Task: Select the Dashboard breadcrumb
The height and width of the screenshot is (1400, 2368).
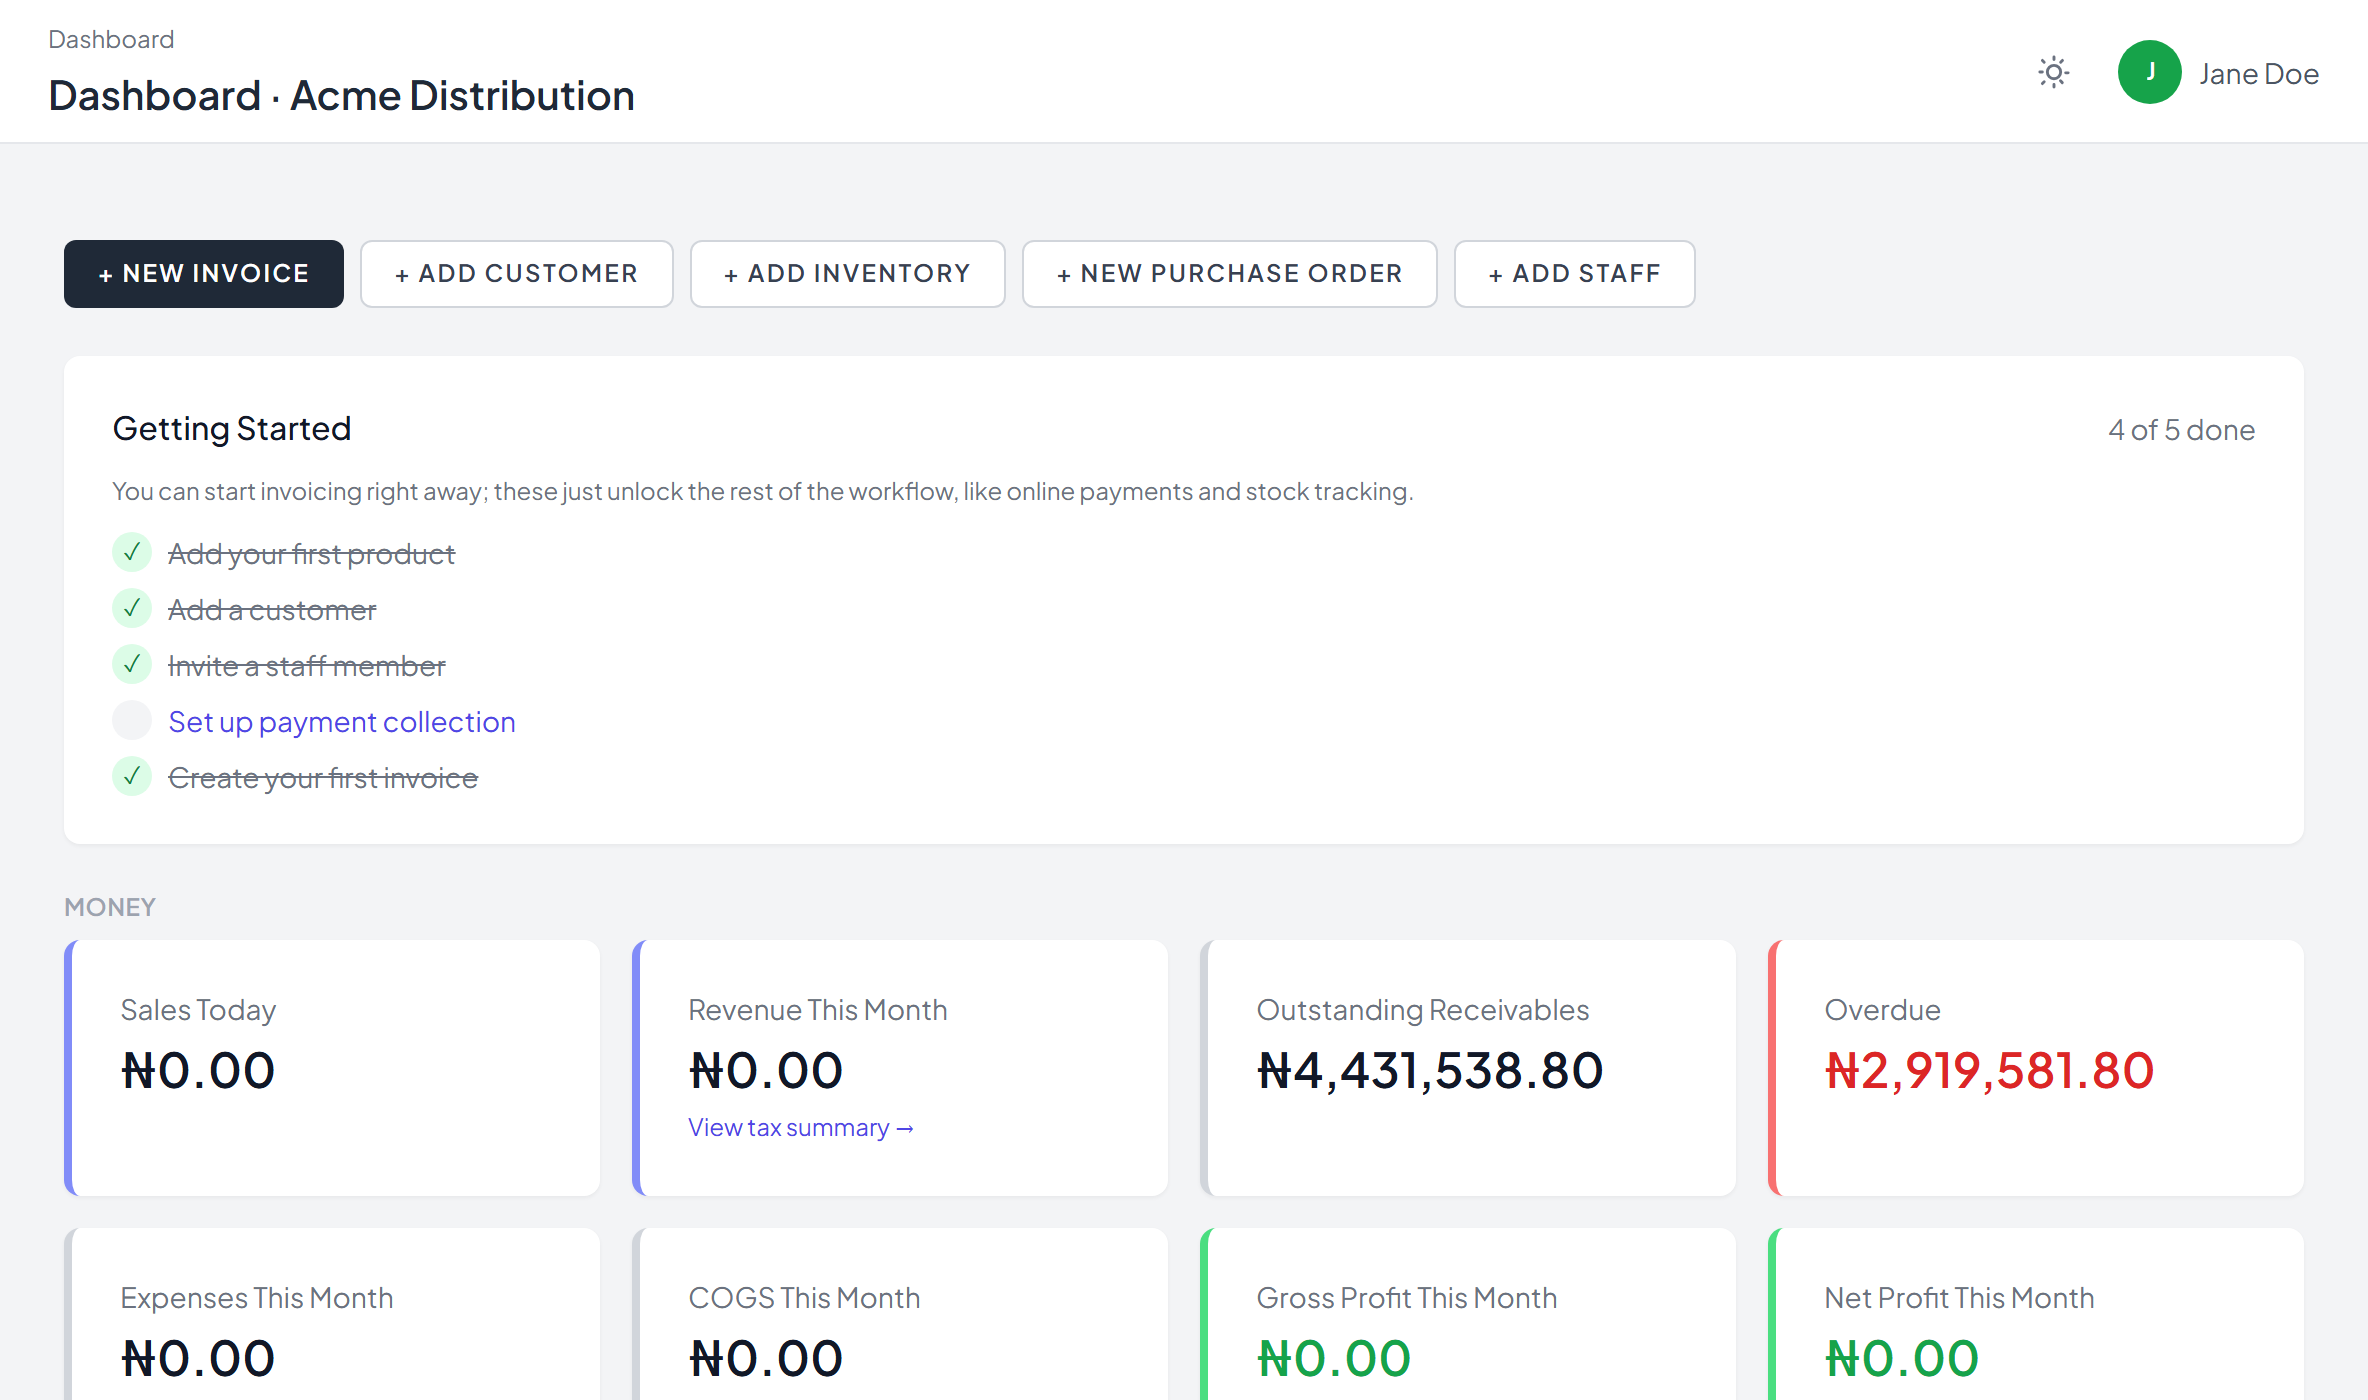Action: [111, 40]
